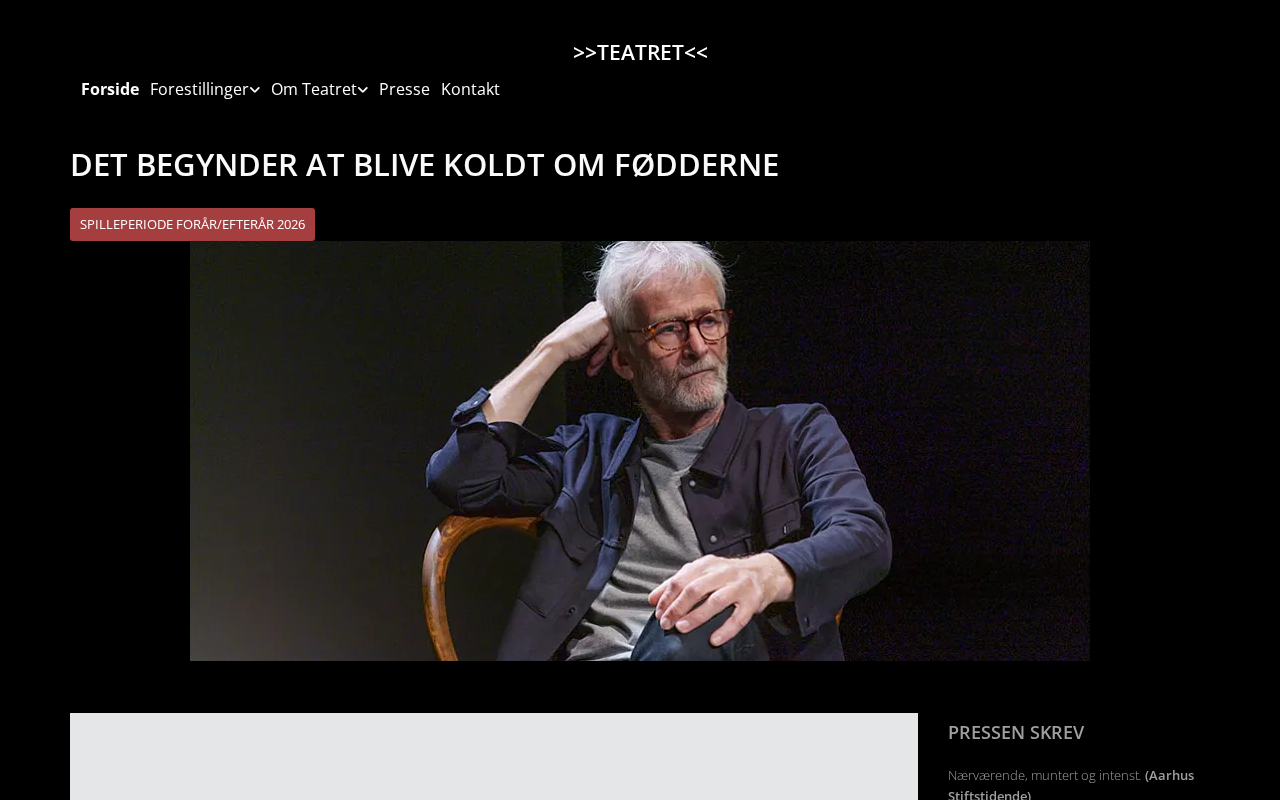Click the bold Aarhus Stiftstidende source text
Viewport: 1280px width, 800px height.
point(1071,785)
